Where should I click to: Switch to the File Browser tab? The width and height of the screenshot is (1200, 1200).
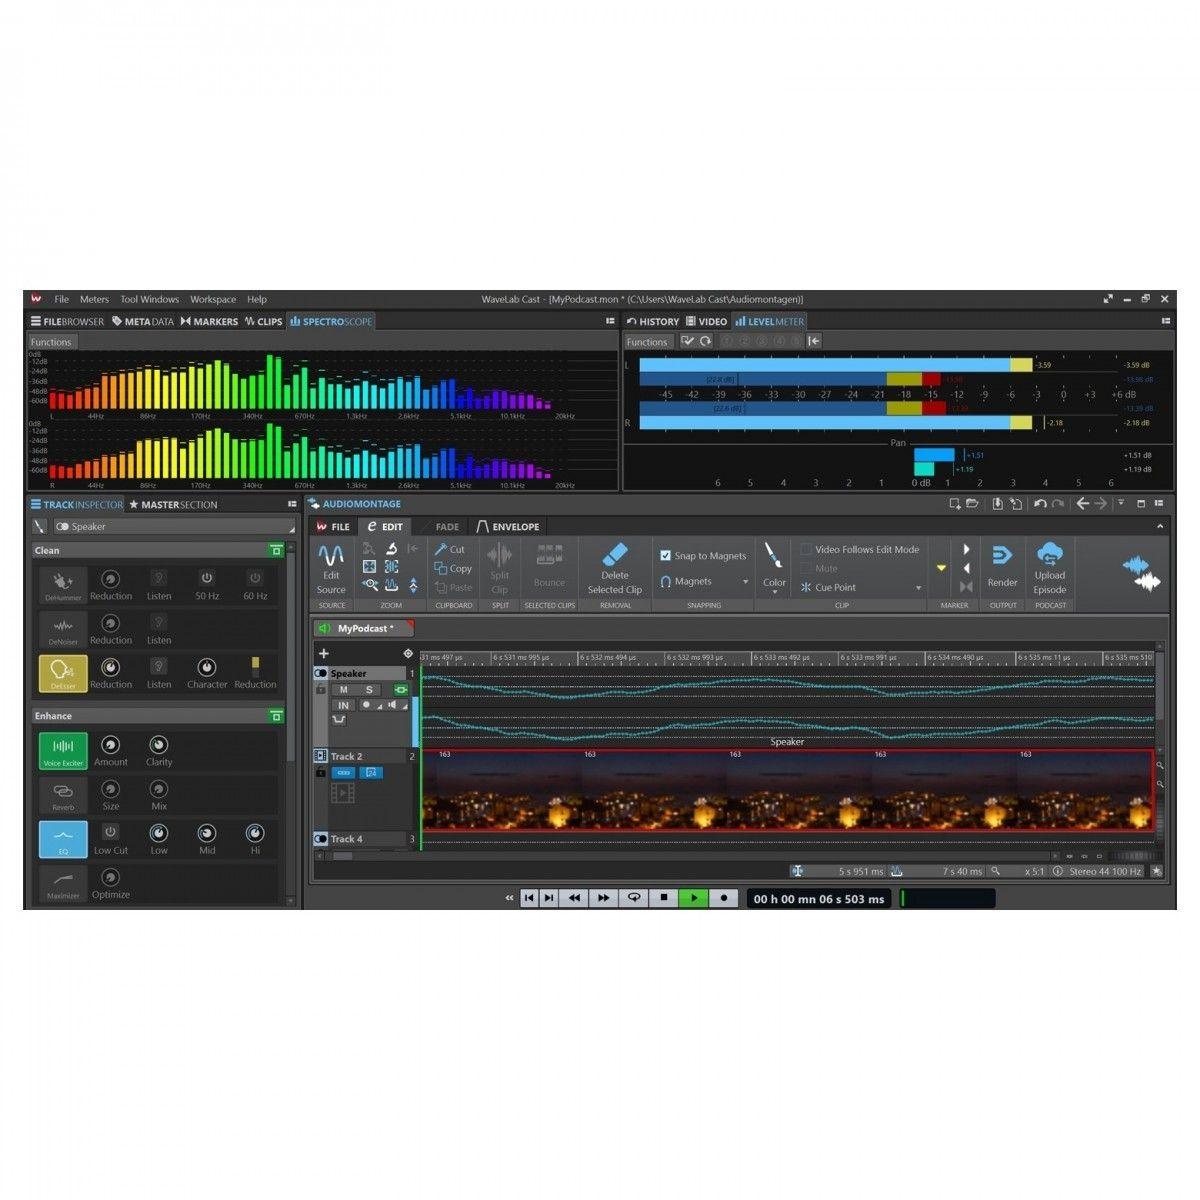(67, 322)
